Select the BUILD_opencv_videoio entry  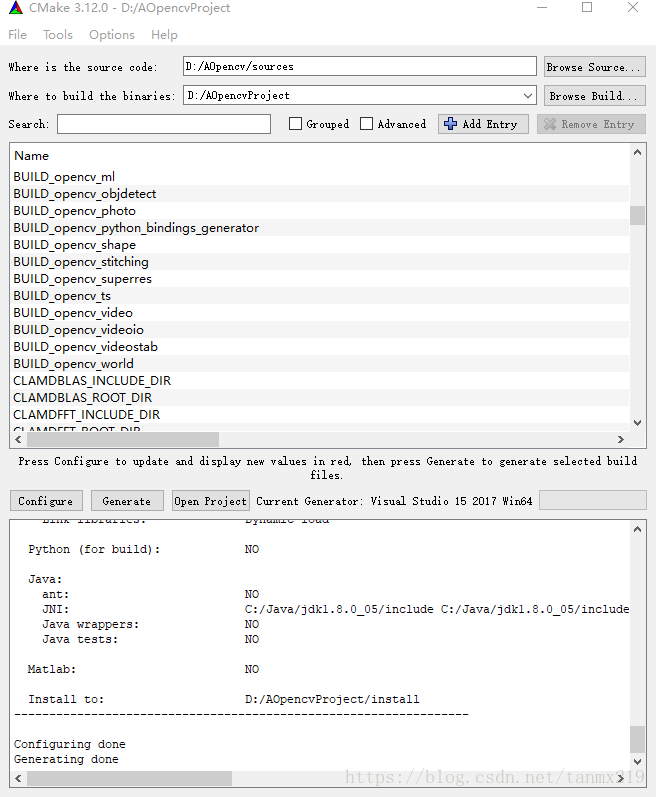[x=320, y=330]
